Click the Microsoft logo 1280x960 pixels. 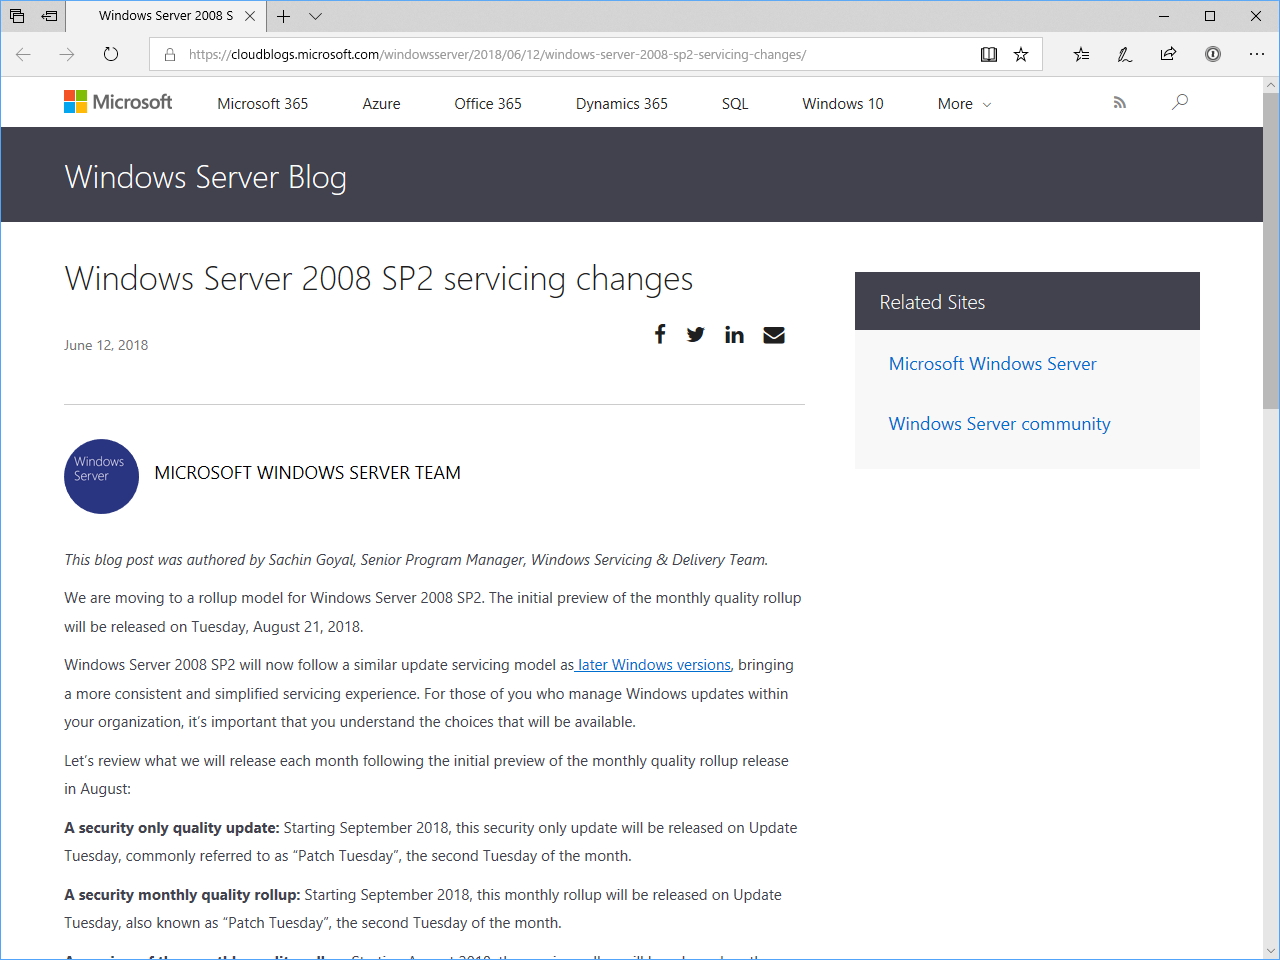[117, 102]
